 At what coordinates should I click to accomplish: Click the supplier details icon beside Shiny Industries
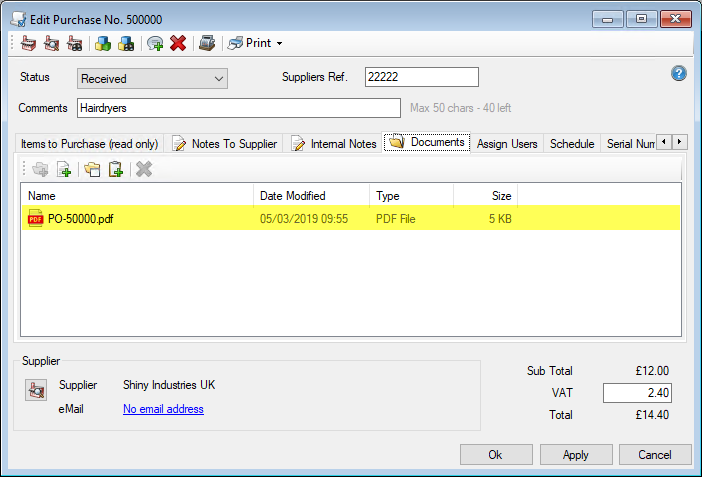(x=35, y=392)
